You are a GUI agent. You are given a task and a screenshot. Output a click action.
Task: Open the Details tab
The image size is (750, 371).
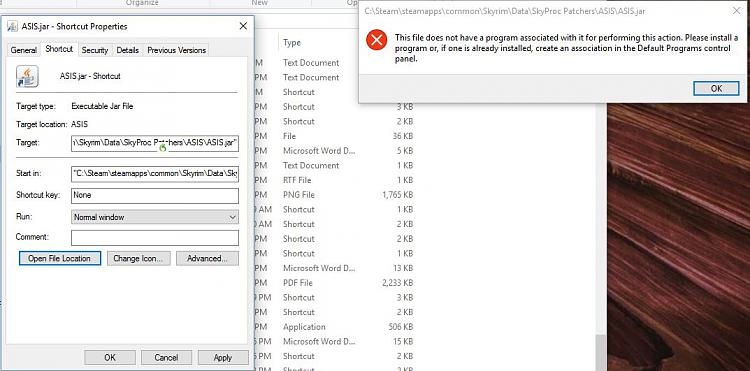coord(128,50)
